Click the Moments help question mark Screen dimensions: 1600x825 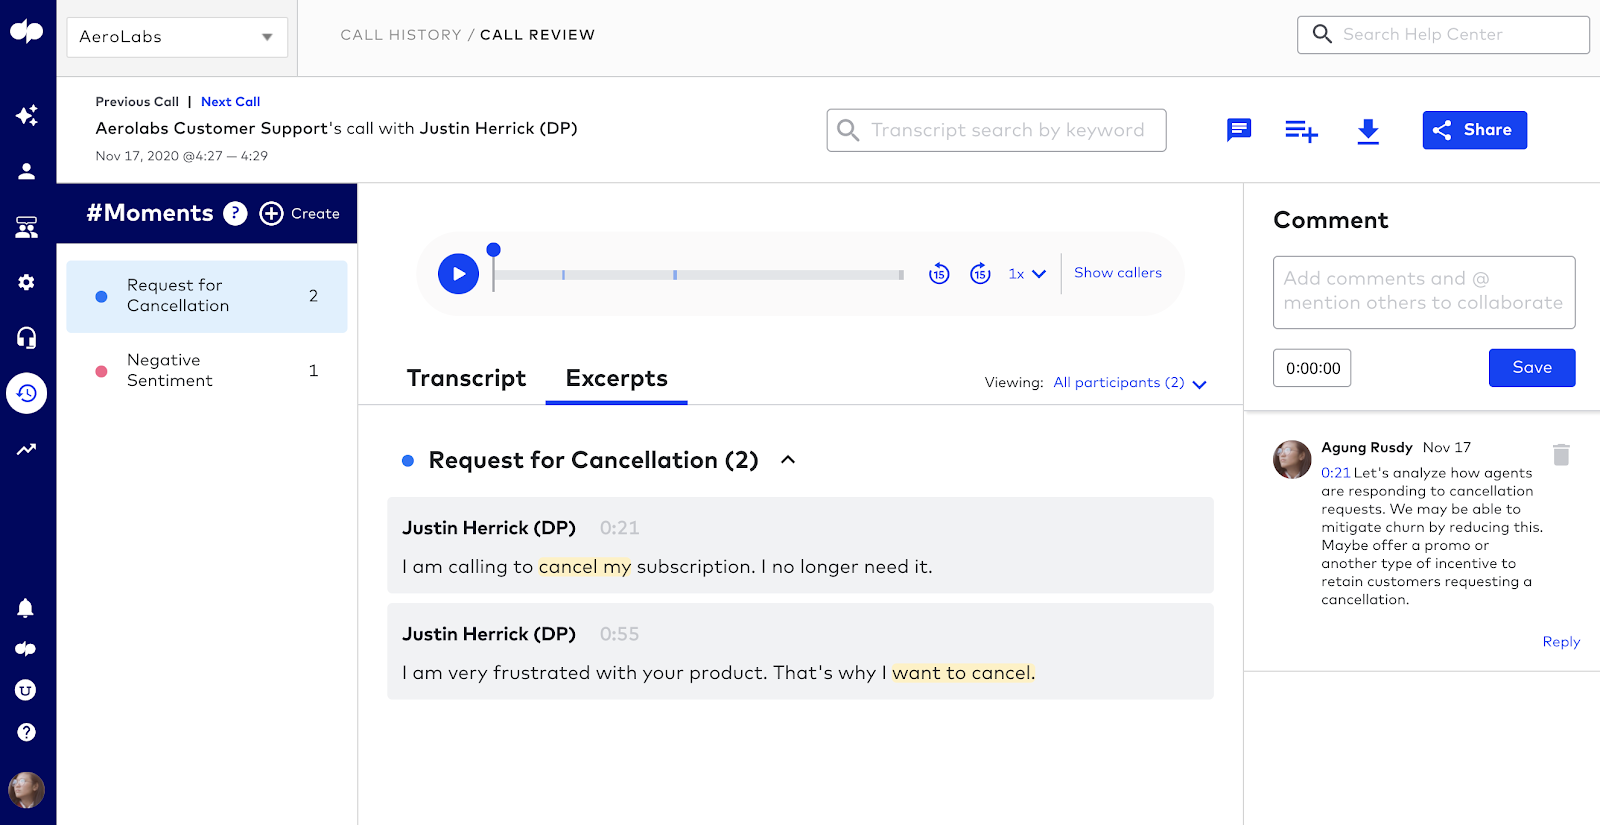coord(235,213)
